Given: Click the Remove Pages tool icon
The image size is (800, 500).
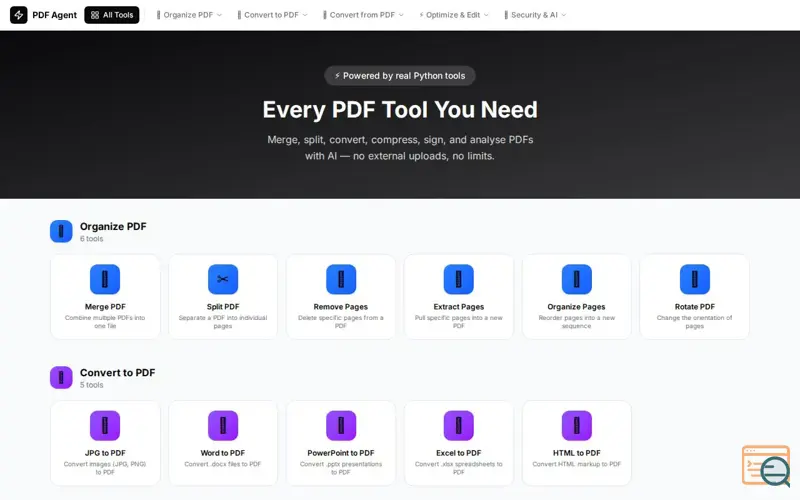Looking at the screenshot, I should (x=341, y=279).
